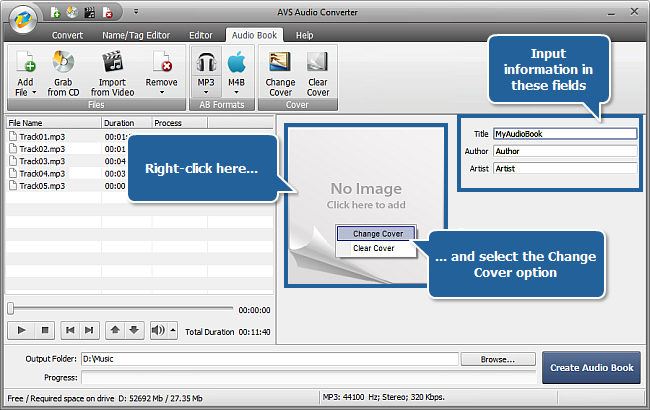
Task: Open the Name/Tag Editor tab
Action: point(136,35)
